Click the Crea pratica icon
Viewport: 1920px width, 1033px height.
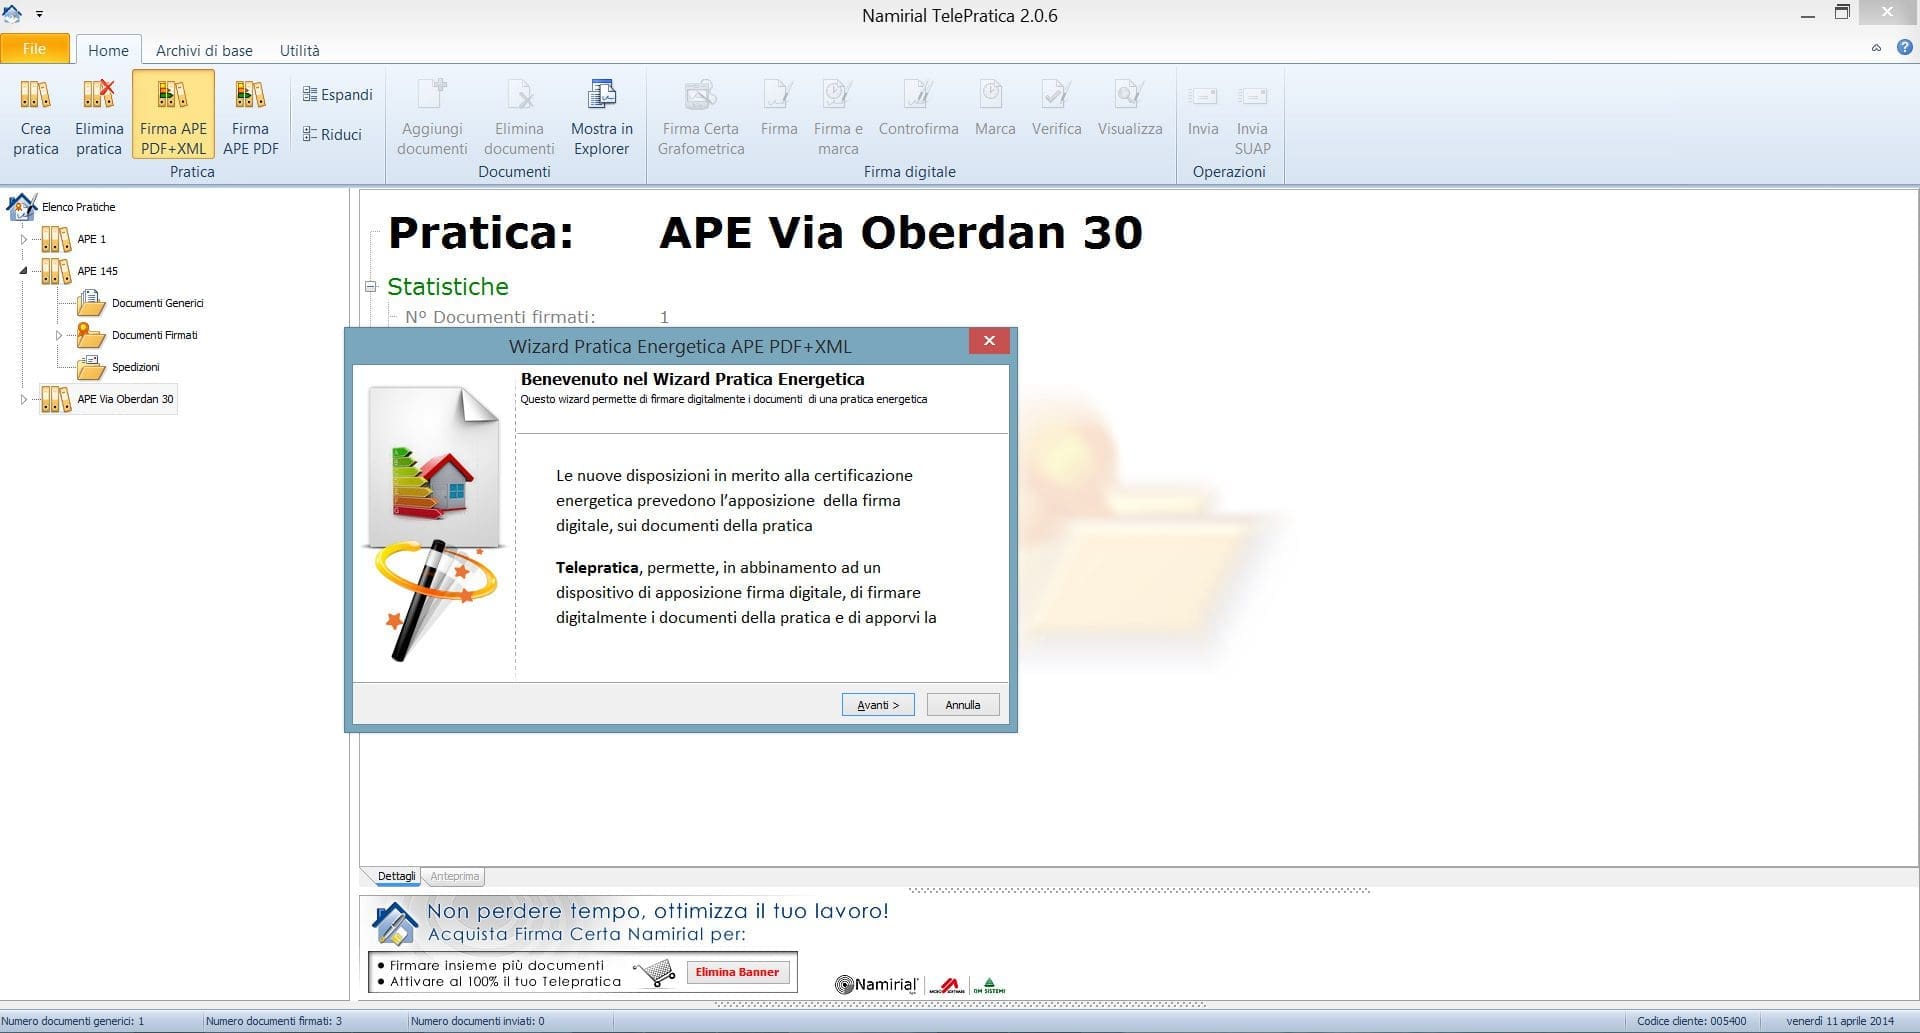[36, 118]
